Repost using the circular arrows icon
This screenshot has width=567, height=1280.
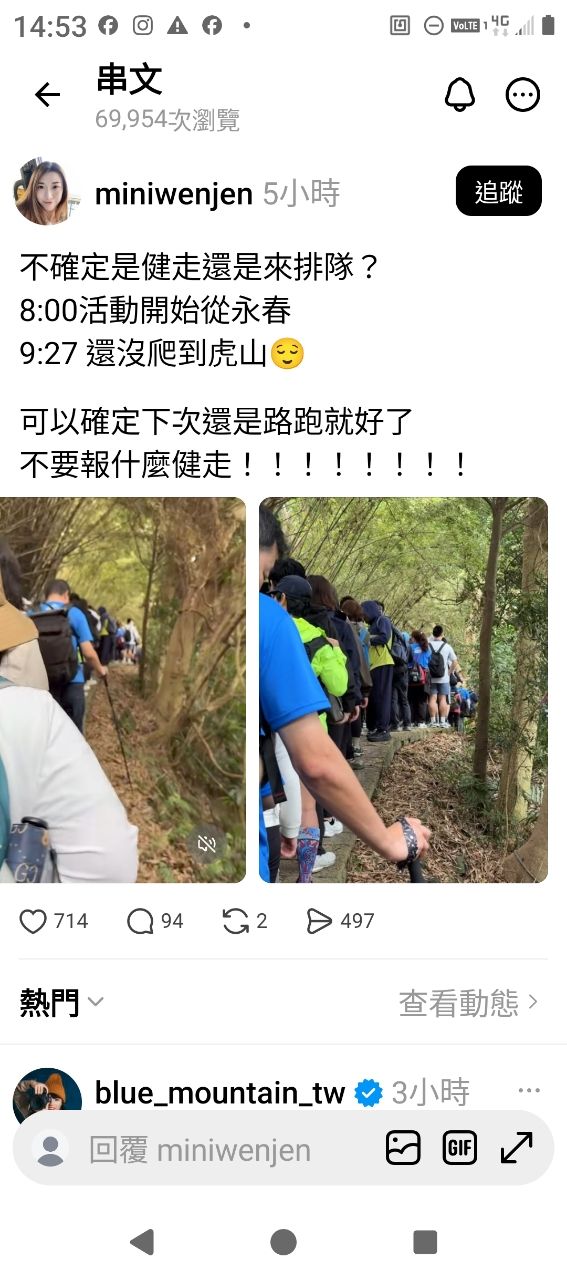coord(236,921)
